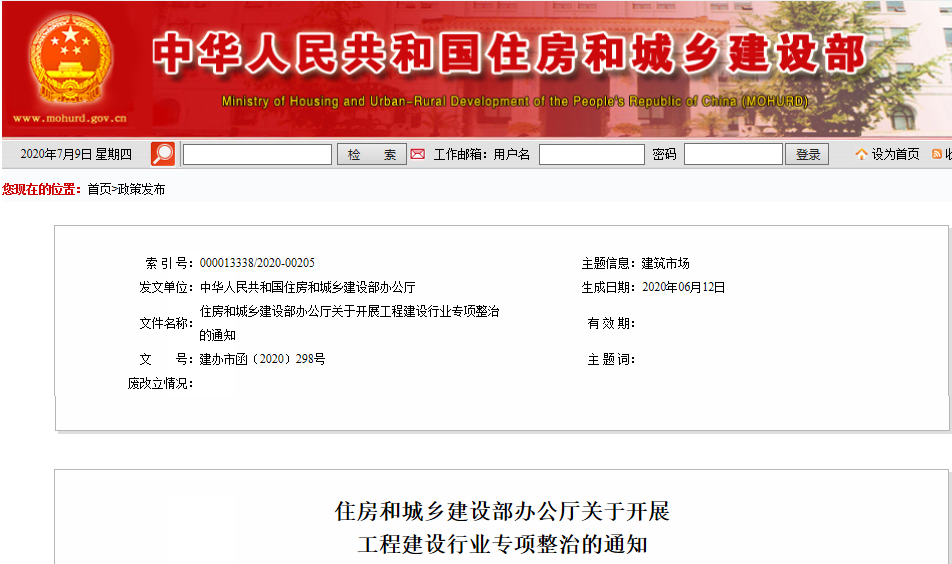Go to 首页 in the breadcrumb
Screen dimensions: 952x564
point(99,189)
